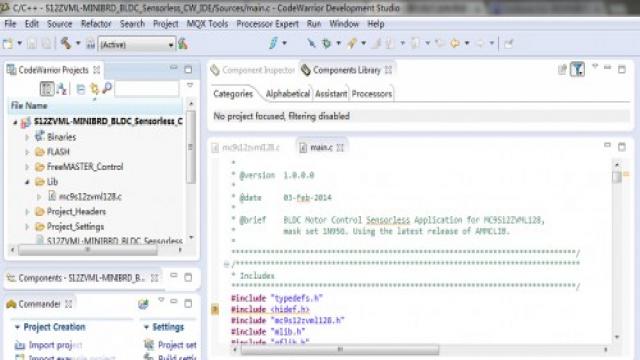Switch to the Components Library tab

pos(346,70)
